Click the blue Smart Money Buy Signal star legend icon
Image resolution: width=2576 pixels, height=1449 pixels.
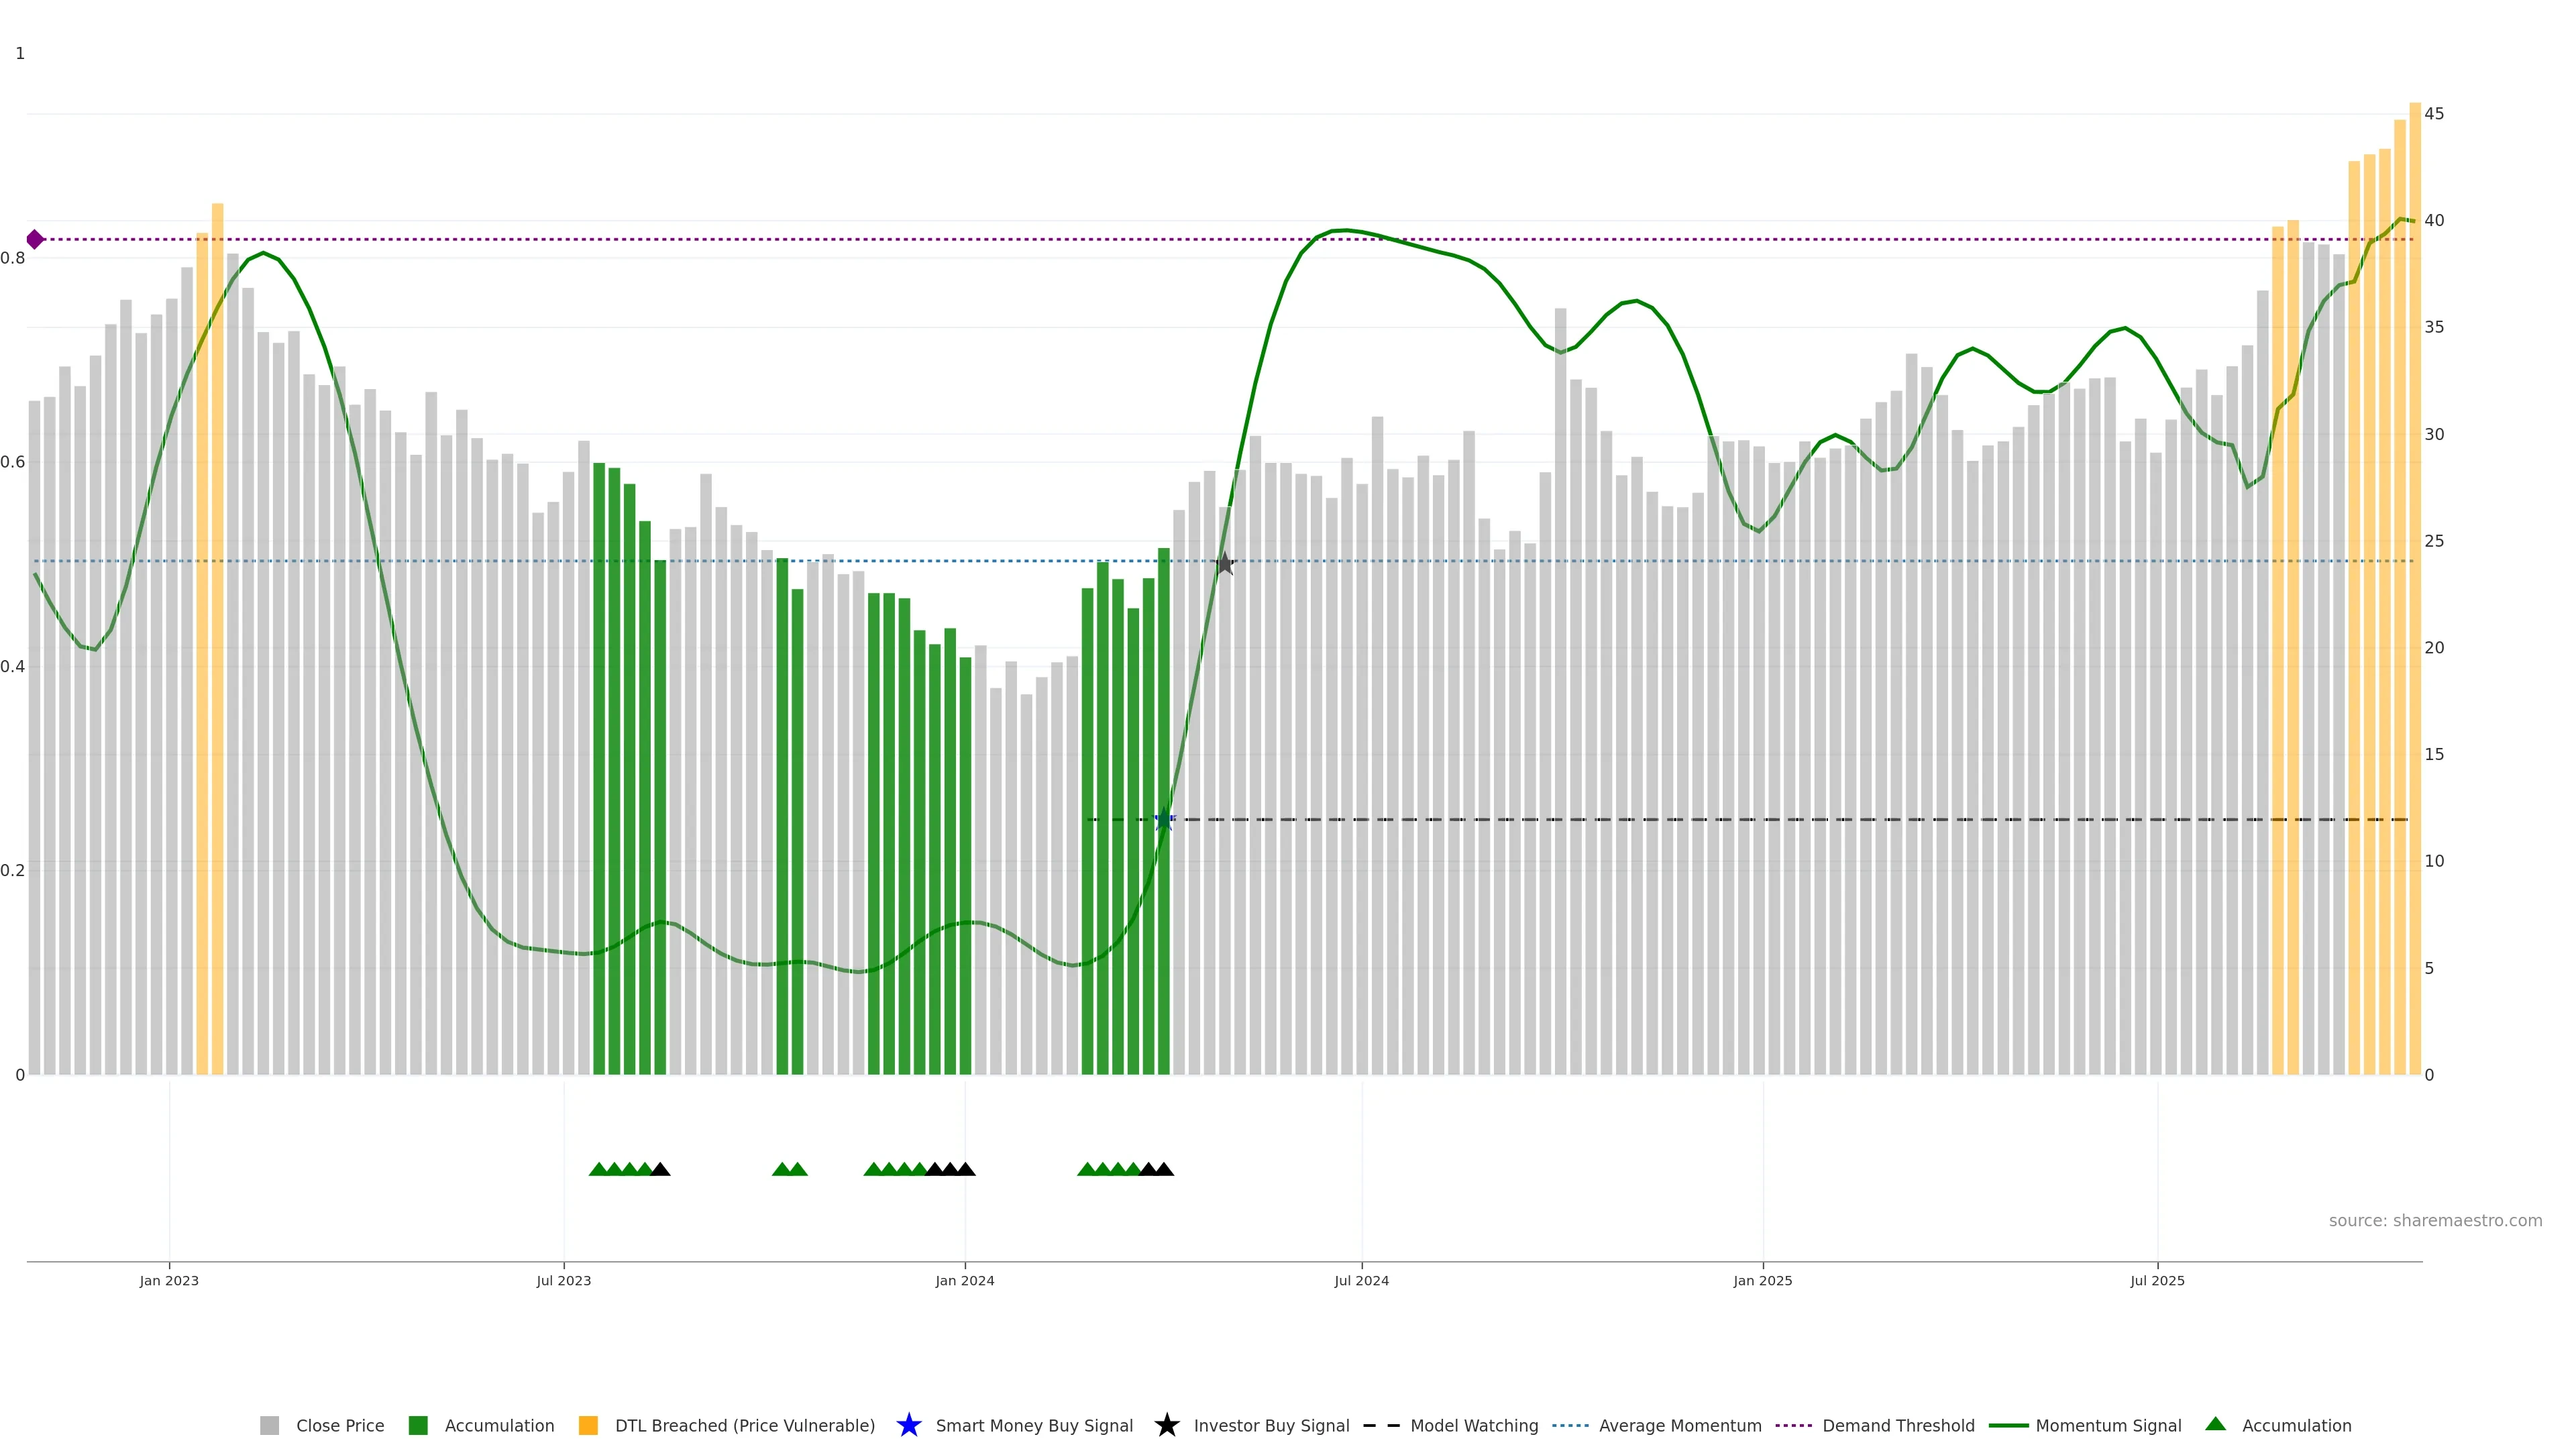(x=908, y=1425)
